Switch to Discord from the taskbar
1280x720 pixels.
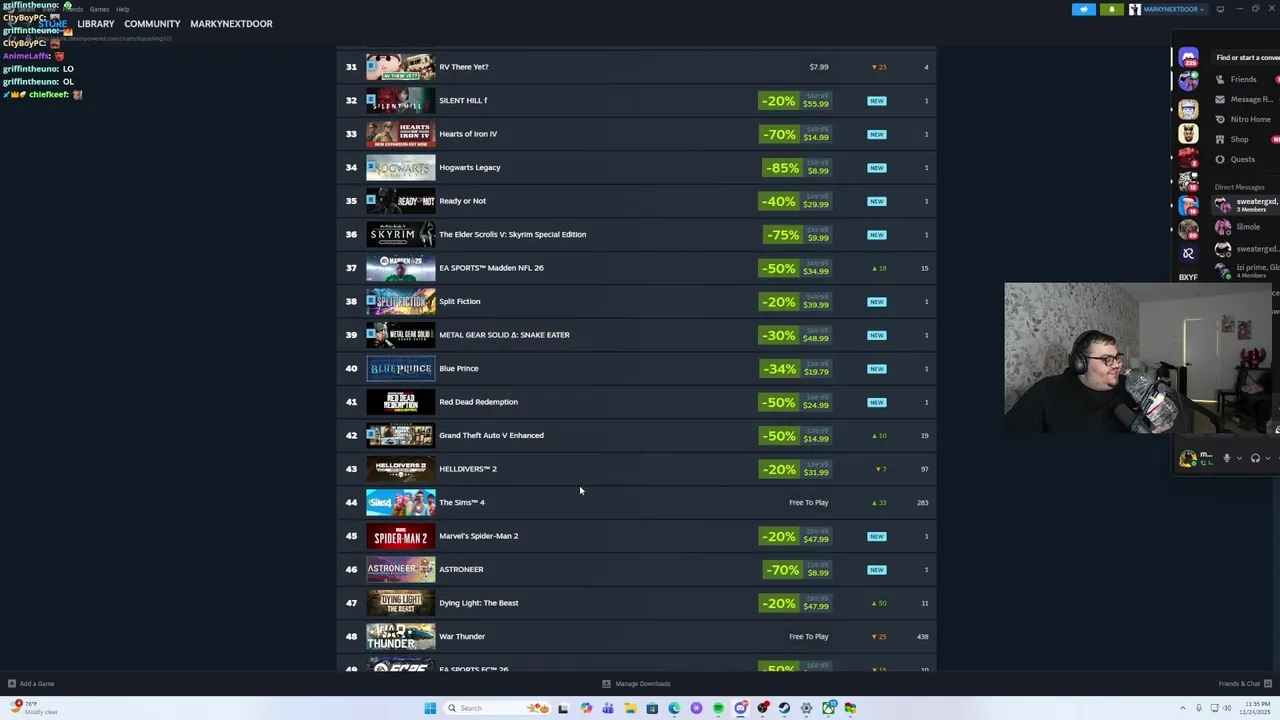pos(740,708)
